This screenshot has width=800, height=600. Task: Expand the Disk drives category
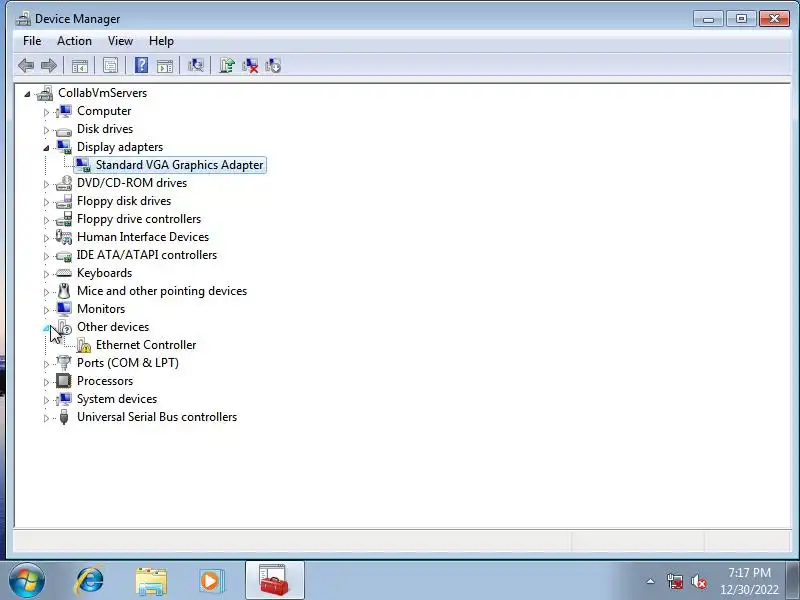[x=46, y=130]
